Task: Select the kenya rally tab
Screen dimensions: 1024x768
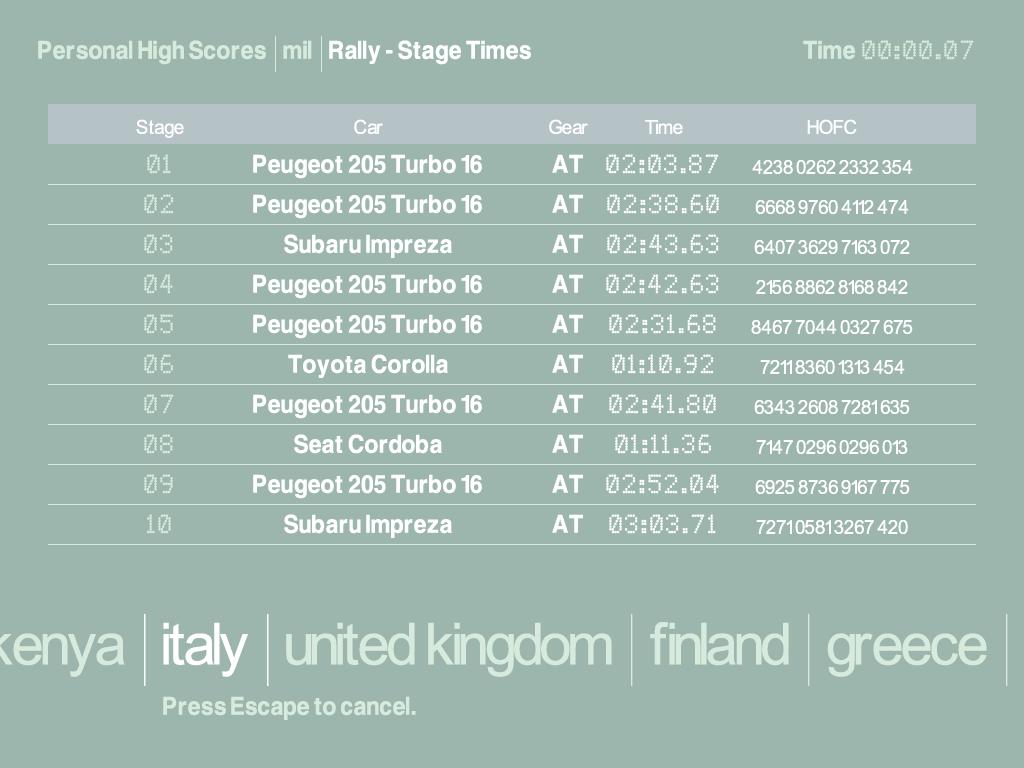Action: pyautogui.click(x=62, y=646)
